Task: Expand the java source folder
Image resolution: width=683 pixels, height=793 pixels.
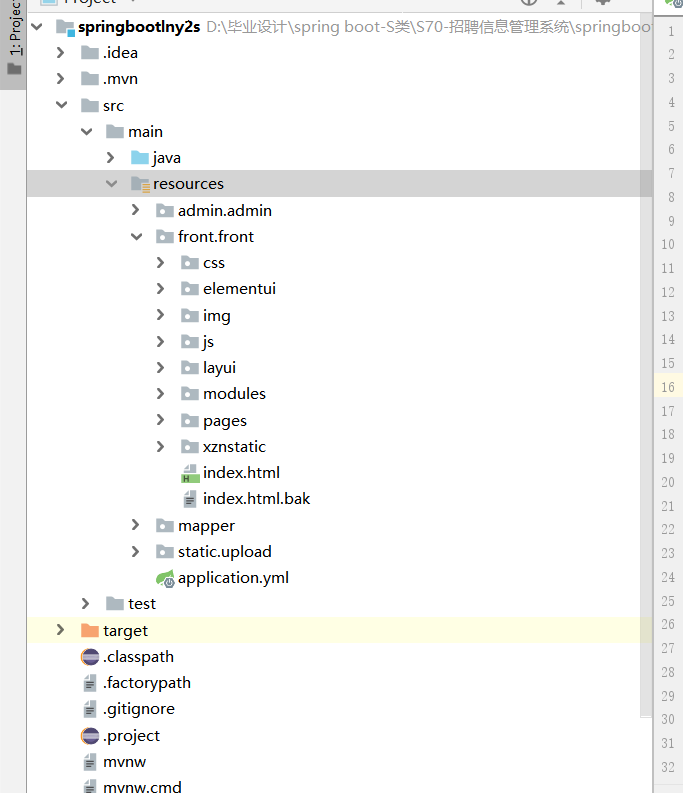Action: (111, 158)
